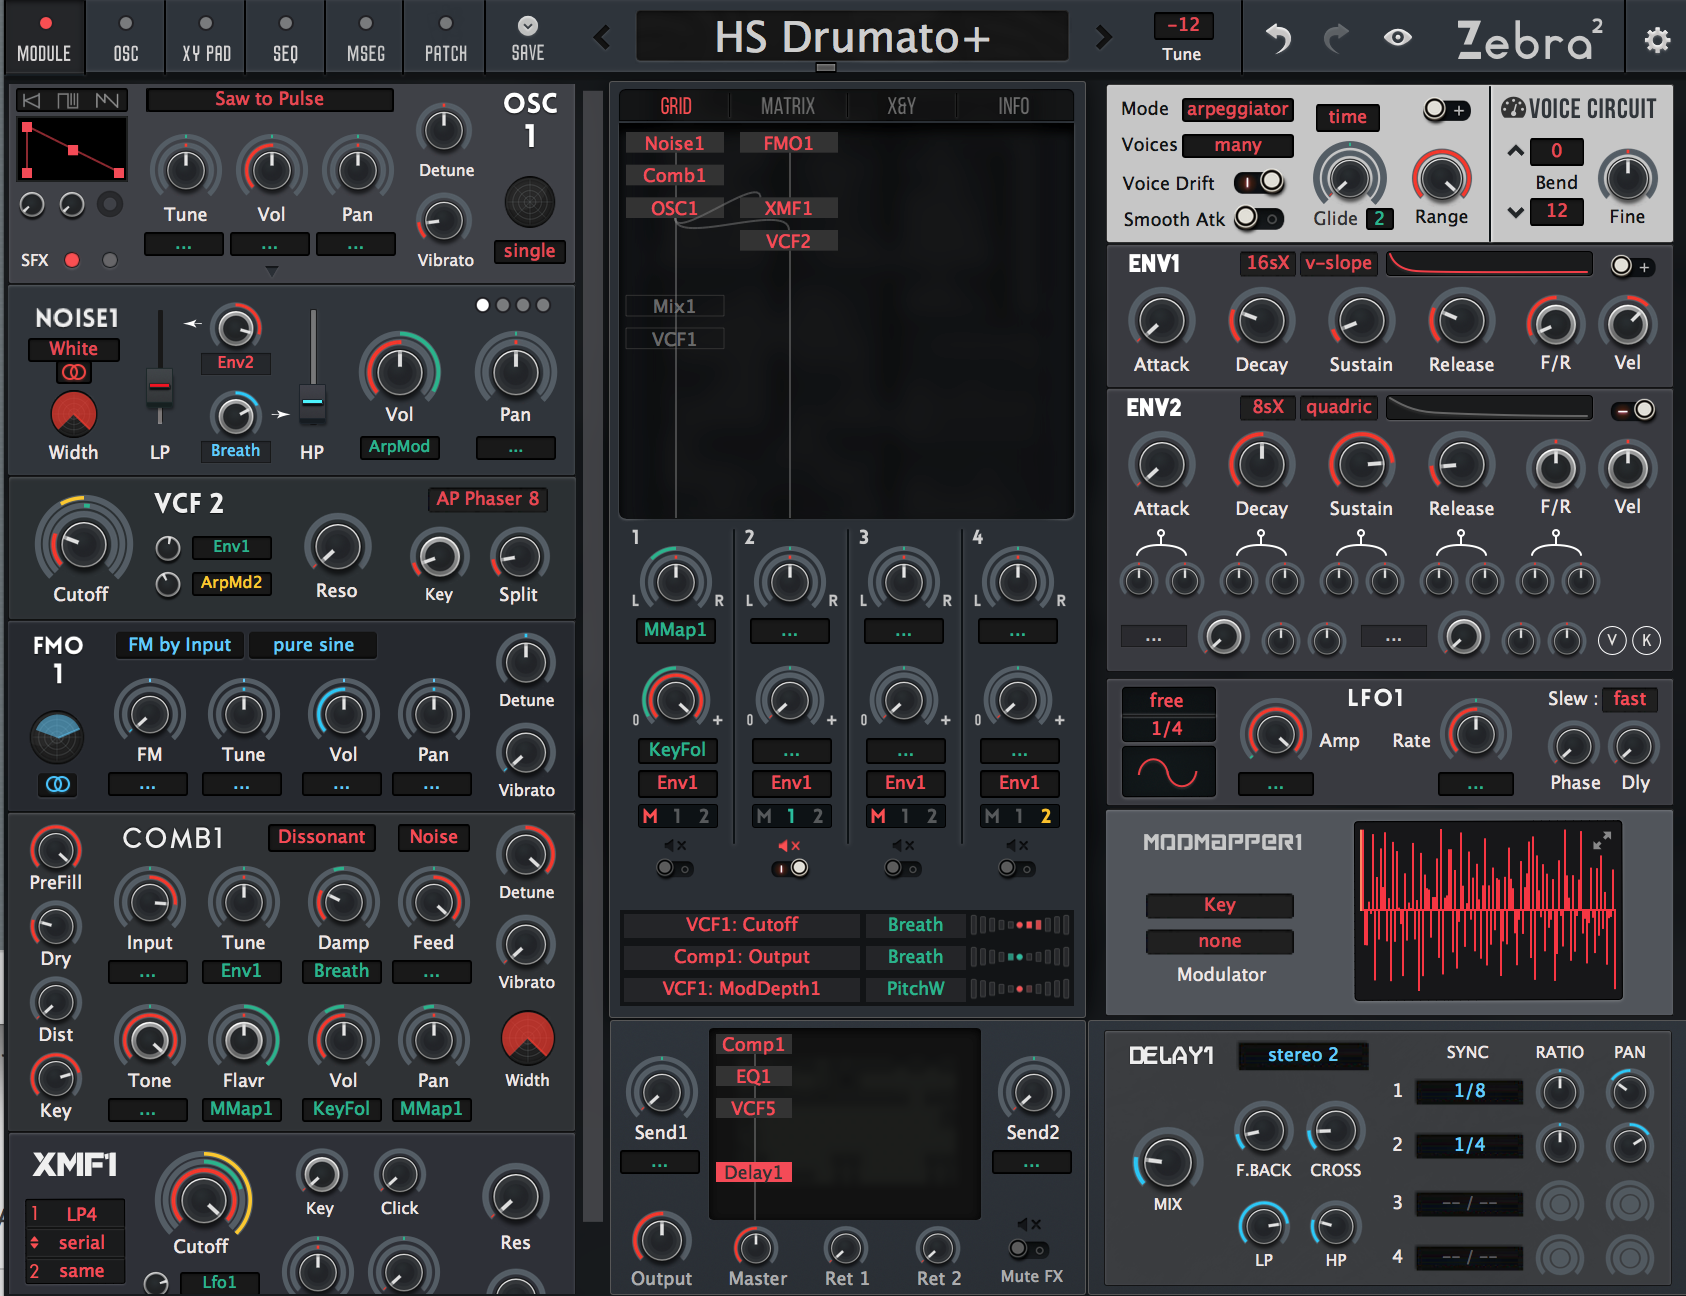
Task: Open ENV1 v-slope mode dropdown
Action: tap(1338, 263)
